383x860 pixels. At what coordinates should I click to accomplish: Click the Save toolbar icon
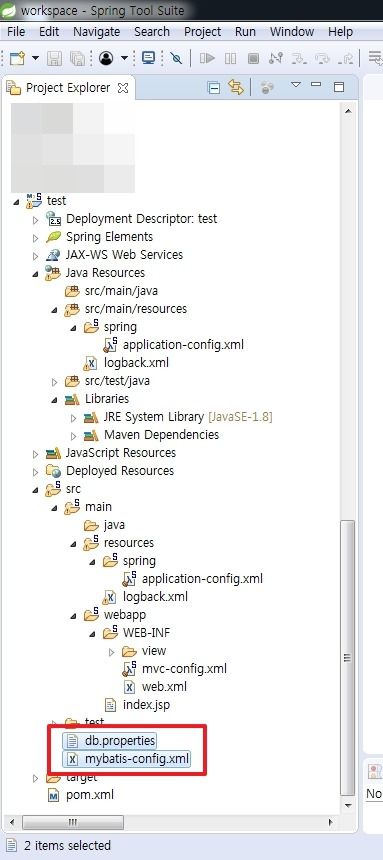coord(54,58)
